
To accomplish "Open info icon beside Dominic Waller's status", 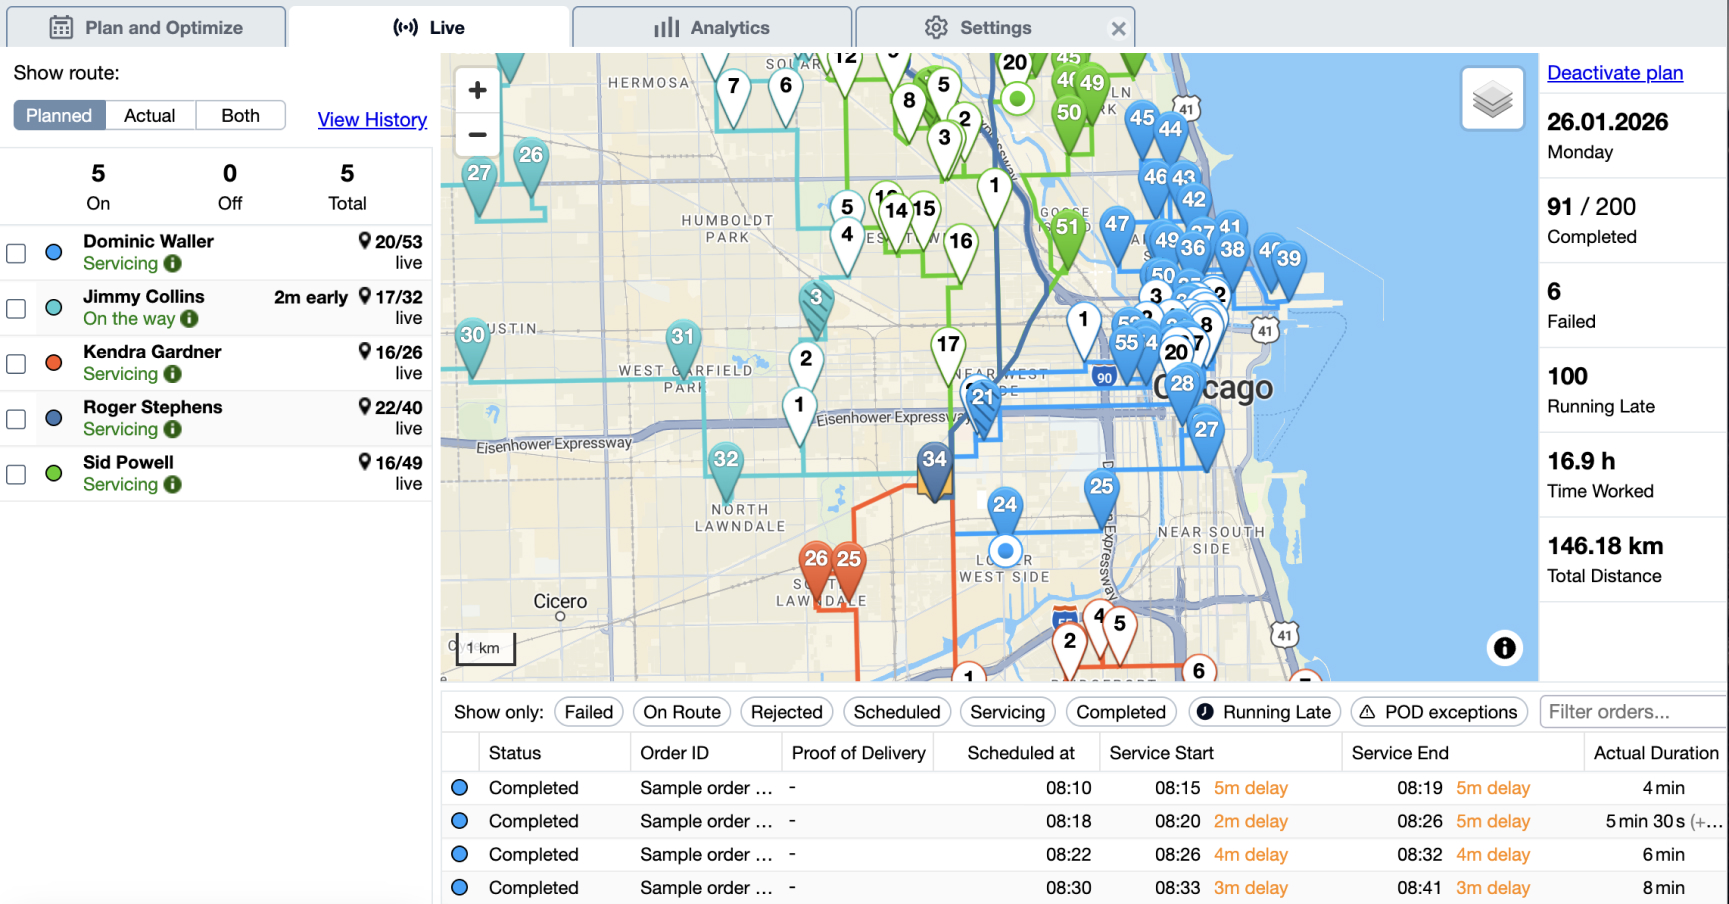I will 173,264.
